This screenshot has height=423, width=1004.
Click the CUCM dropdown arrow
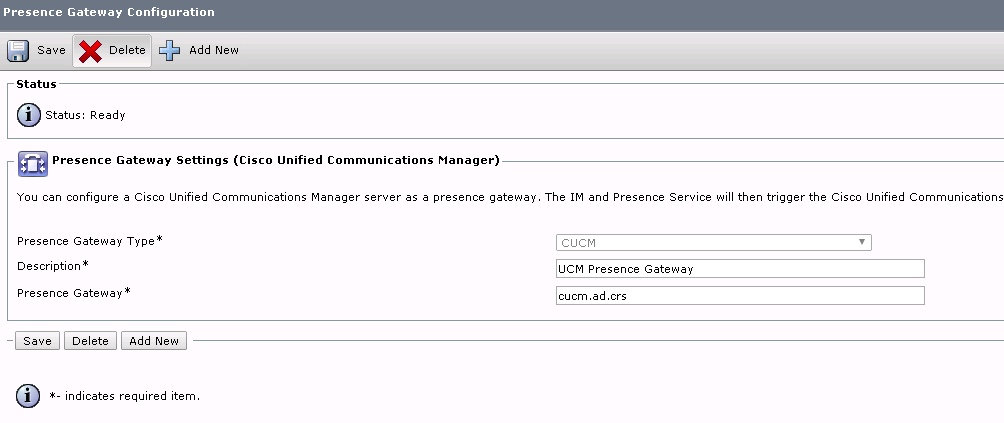pos(862,242)
